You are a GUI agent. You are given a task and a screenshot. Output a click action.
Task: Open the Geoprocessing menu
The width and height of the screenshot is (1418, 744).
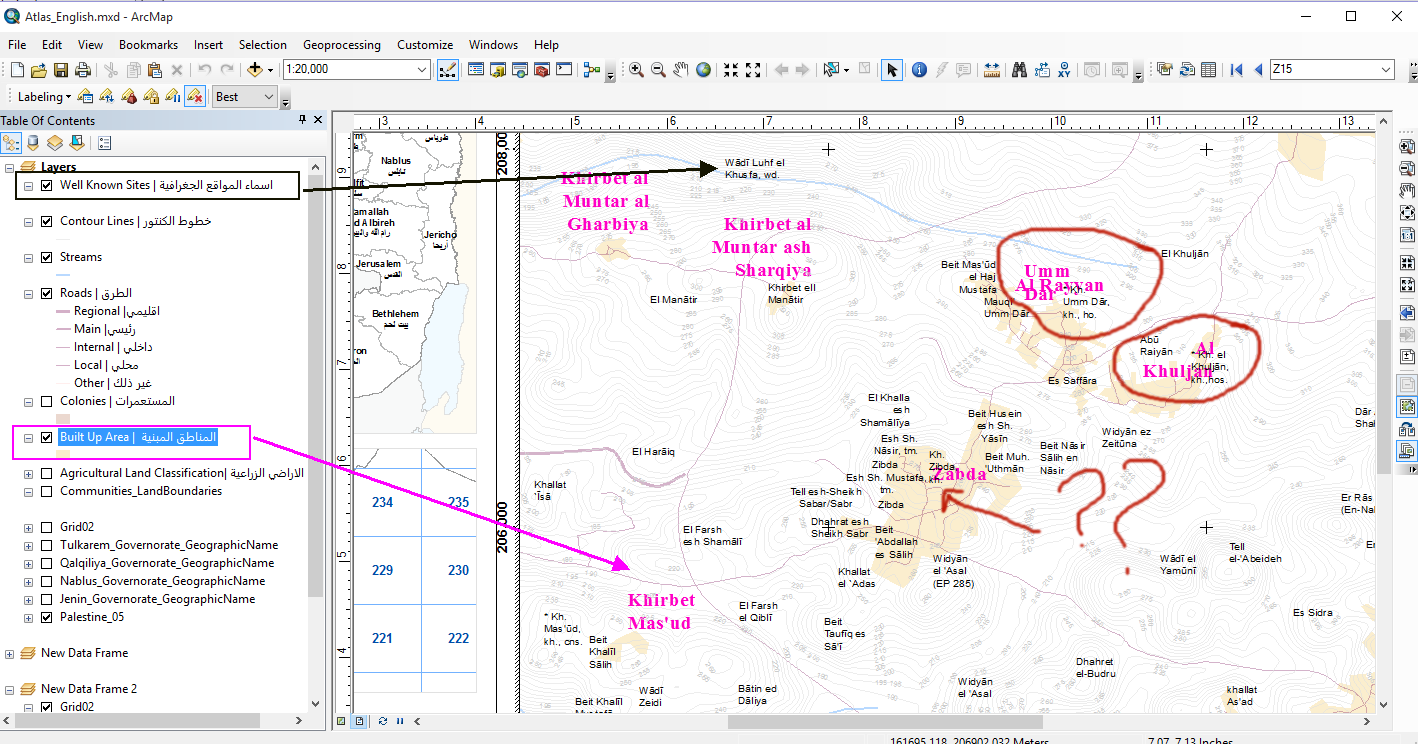coord(341,45)
